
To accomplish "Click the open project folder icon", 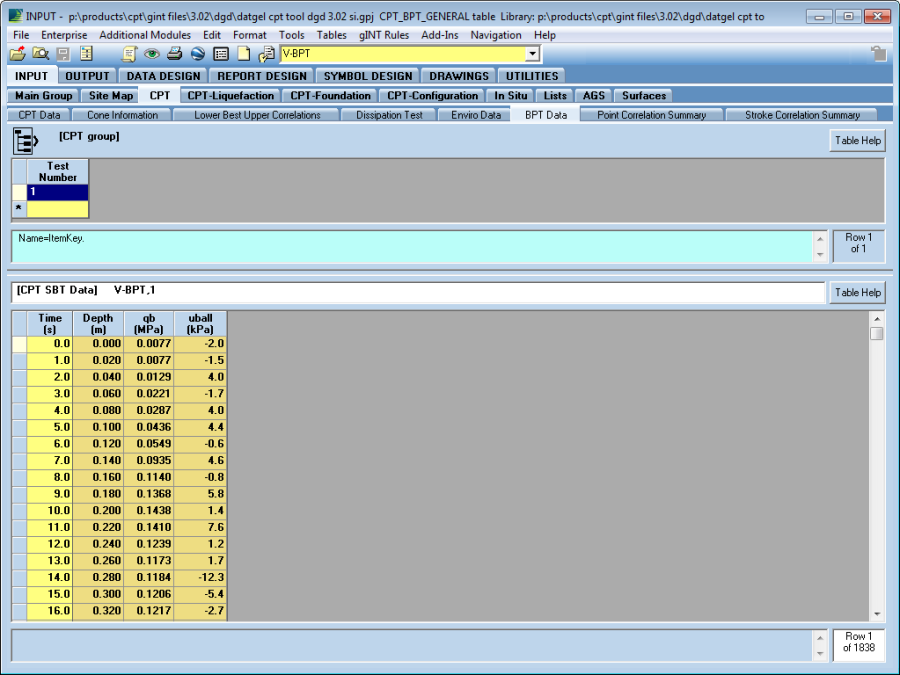I will coord(18,54).
